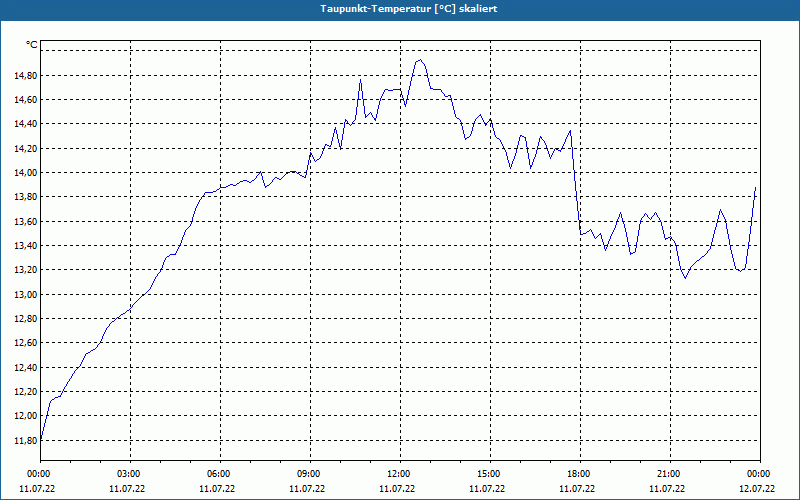This screenshot has height=500, width=800.
Task: Select the 11.07.22 date below 21:00
Action: coord(667,489)
